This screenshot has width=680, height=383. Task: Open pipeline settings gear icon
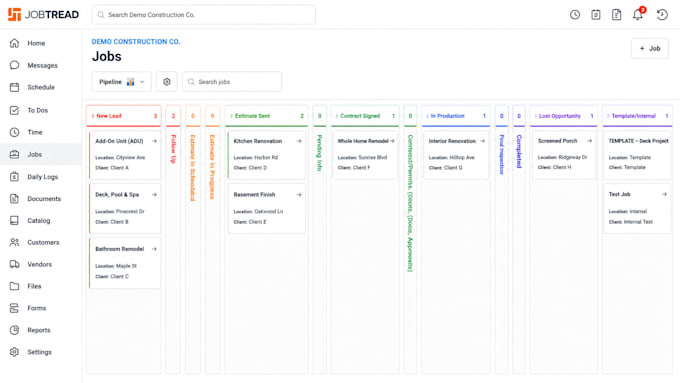(x=167, y=82)
